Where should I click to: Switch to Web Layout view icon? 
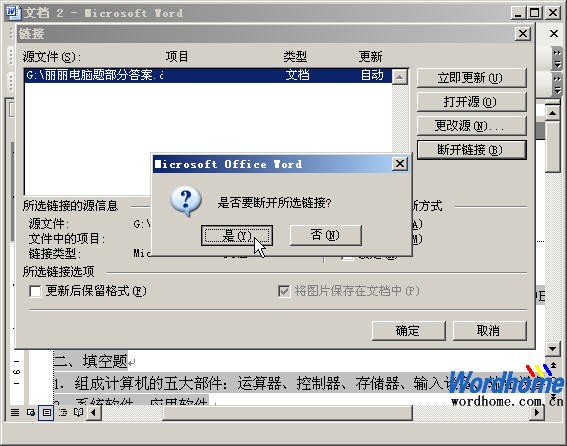[x=31, y=412]
